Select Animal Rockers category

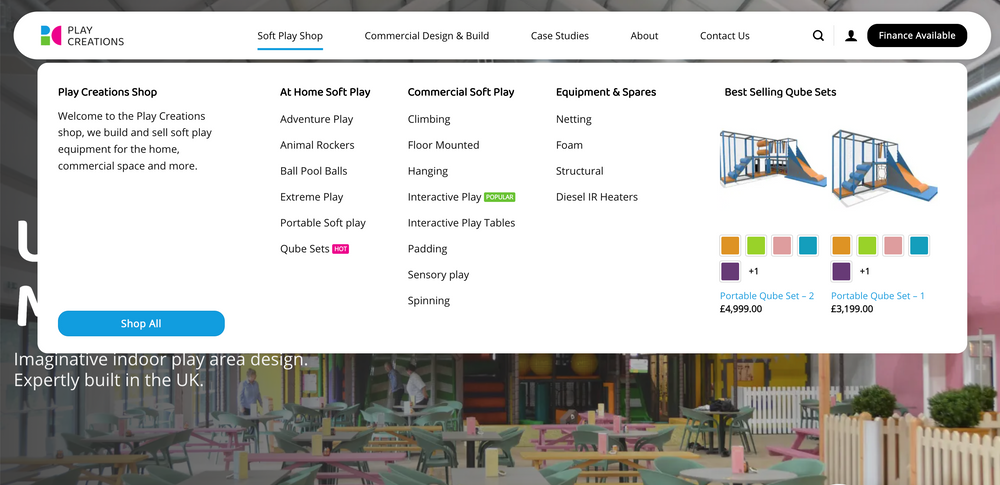click(x=317, y=145)
